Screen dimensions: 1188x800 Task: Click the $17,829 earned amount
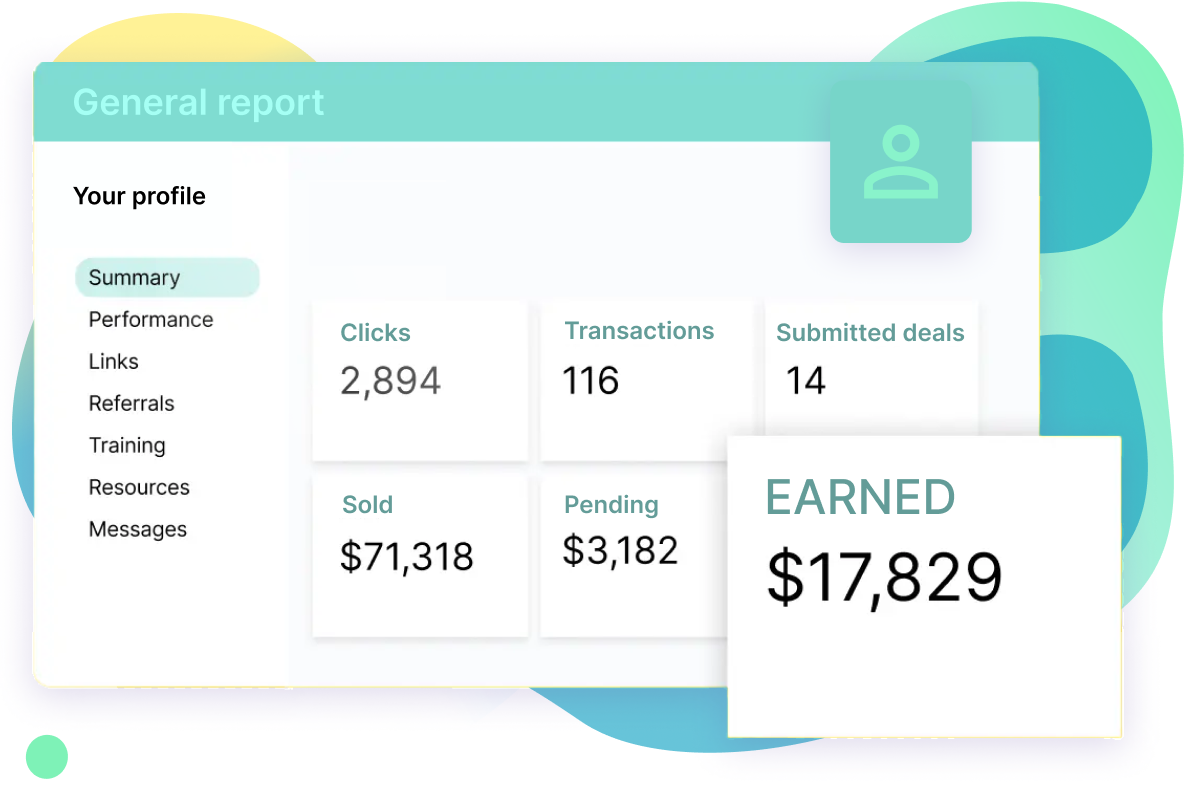[x=884, y=577]
